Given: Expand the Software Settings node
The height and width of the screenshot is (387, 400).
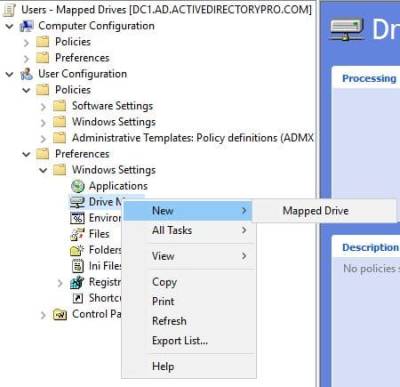Looking at the screenshot, I should [43, 106].
